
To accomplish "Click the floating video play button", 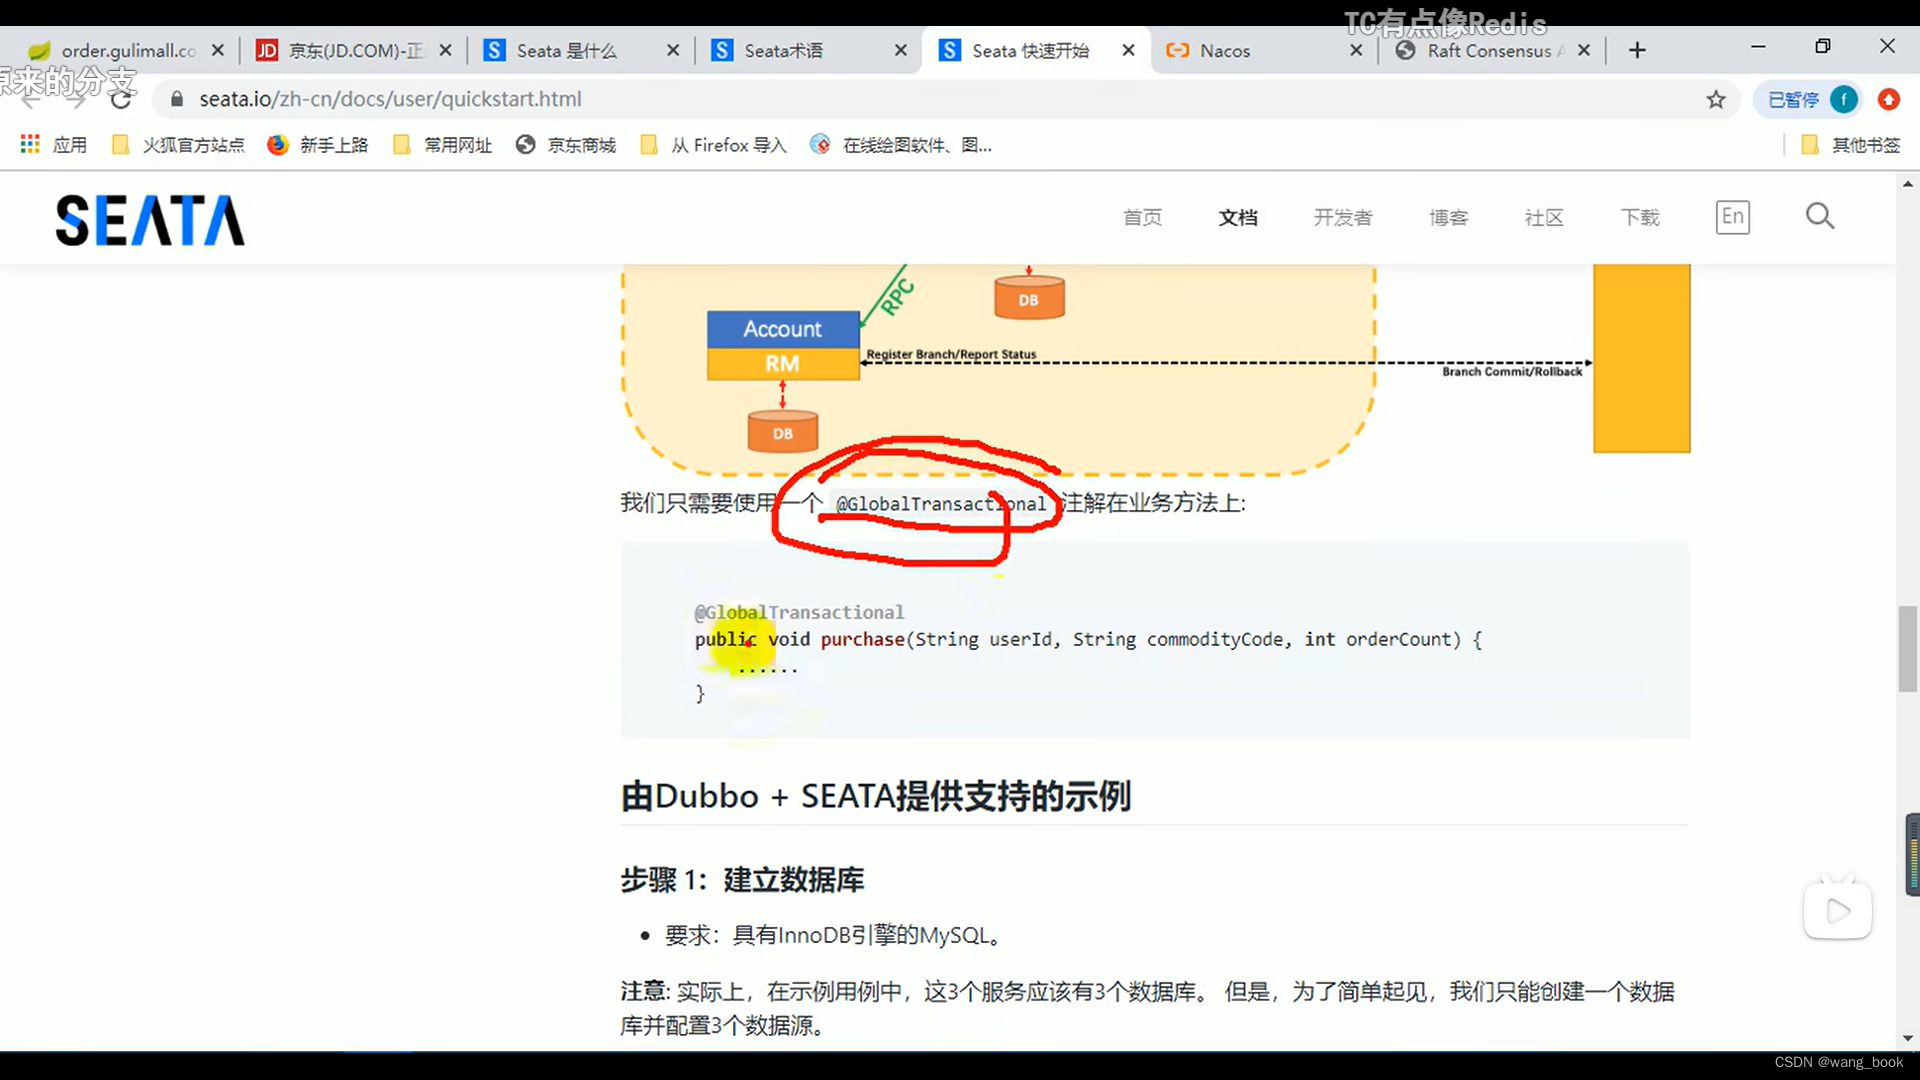I will tap(1838, 909).
